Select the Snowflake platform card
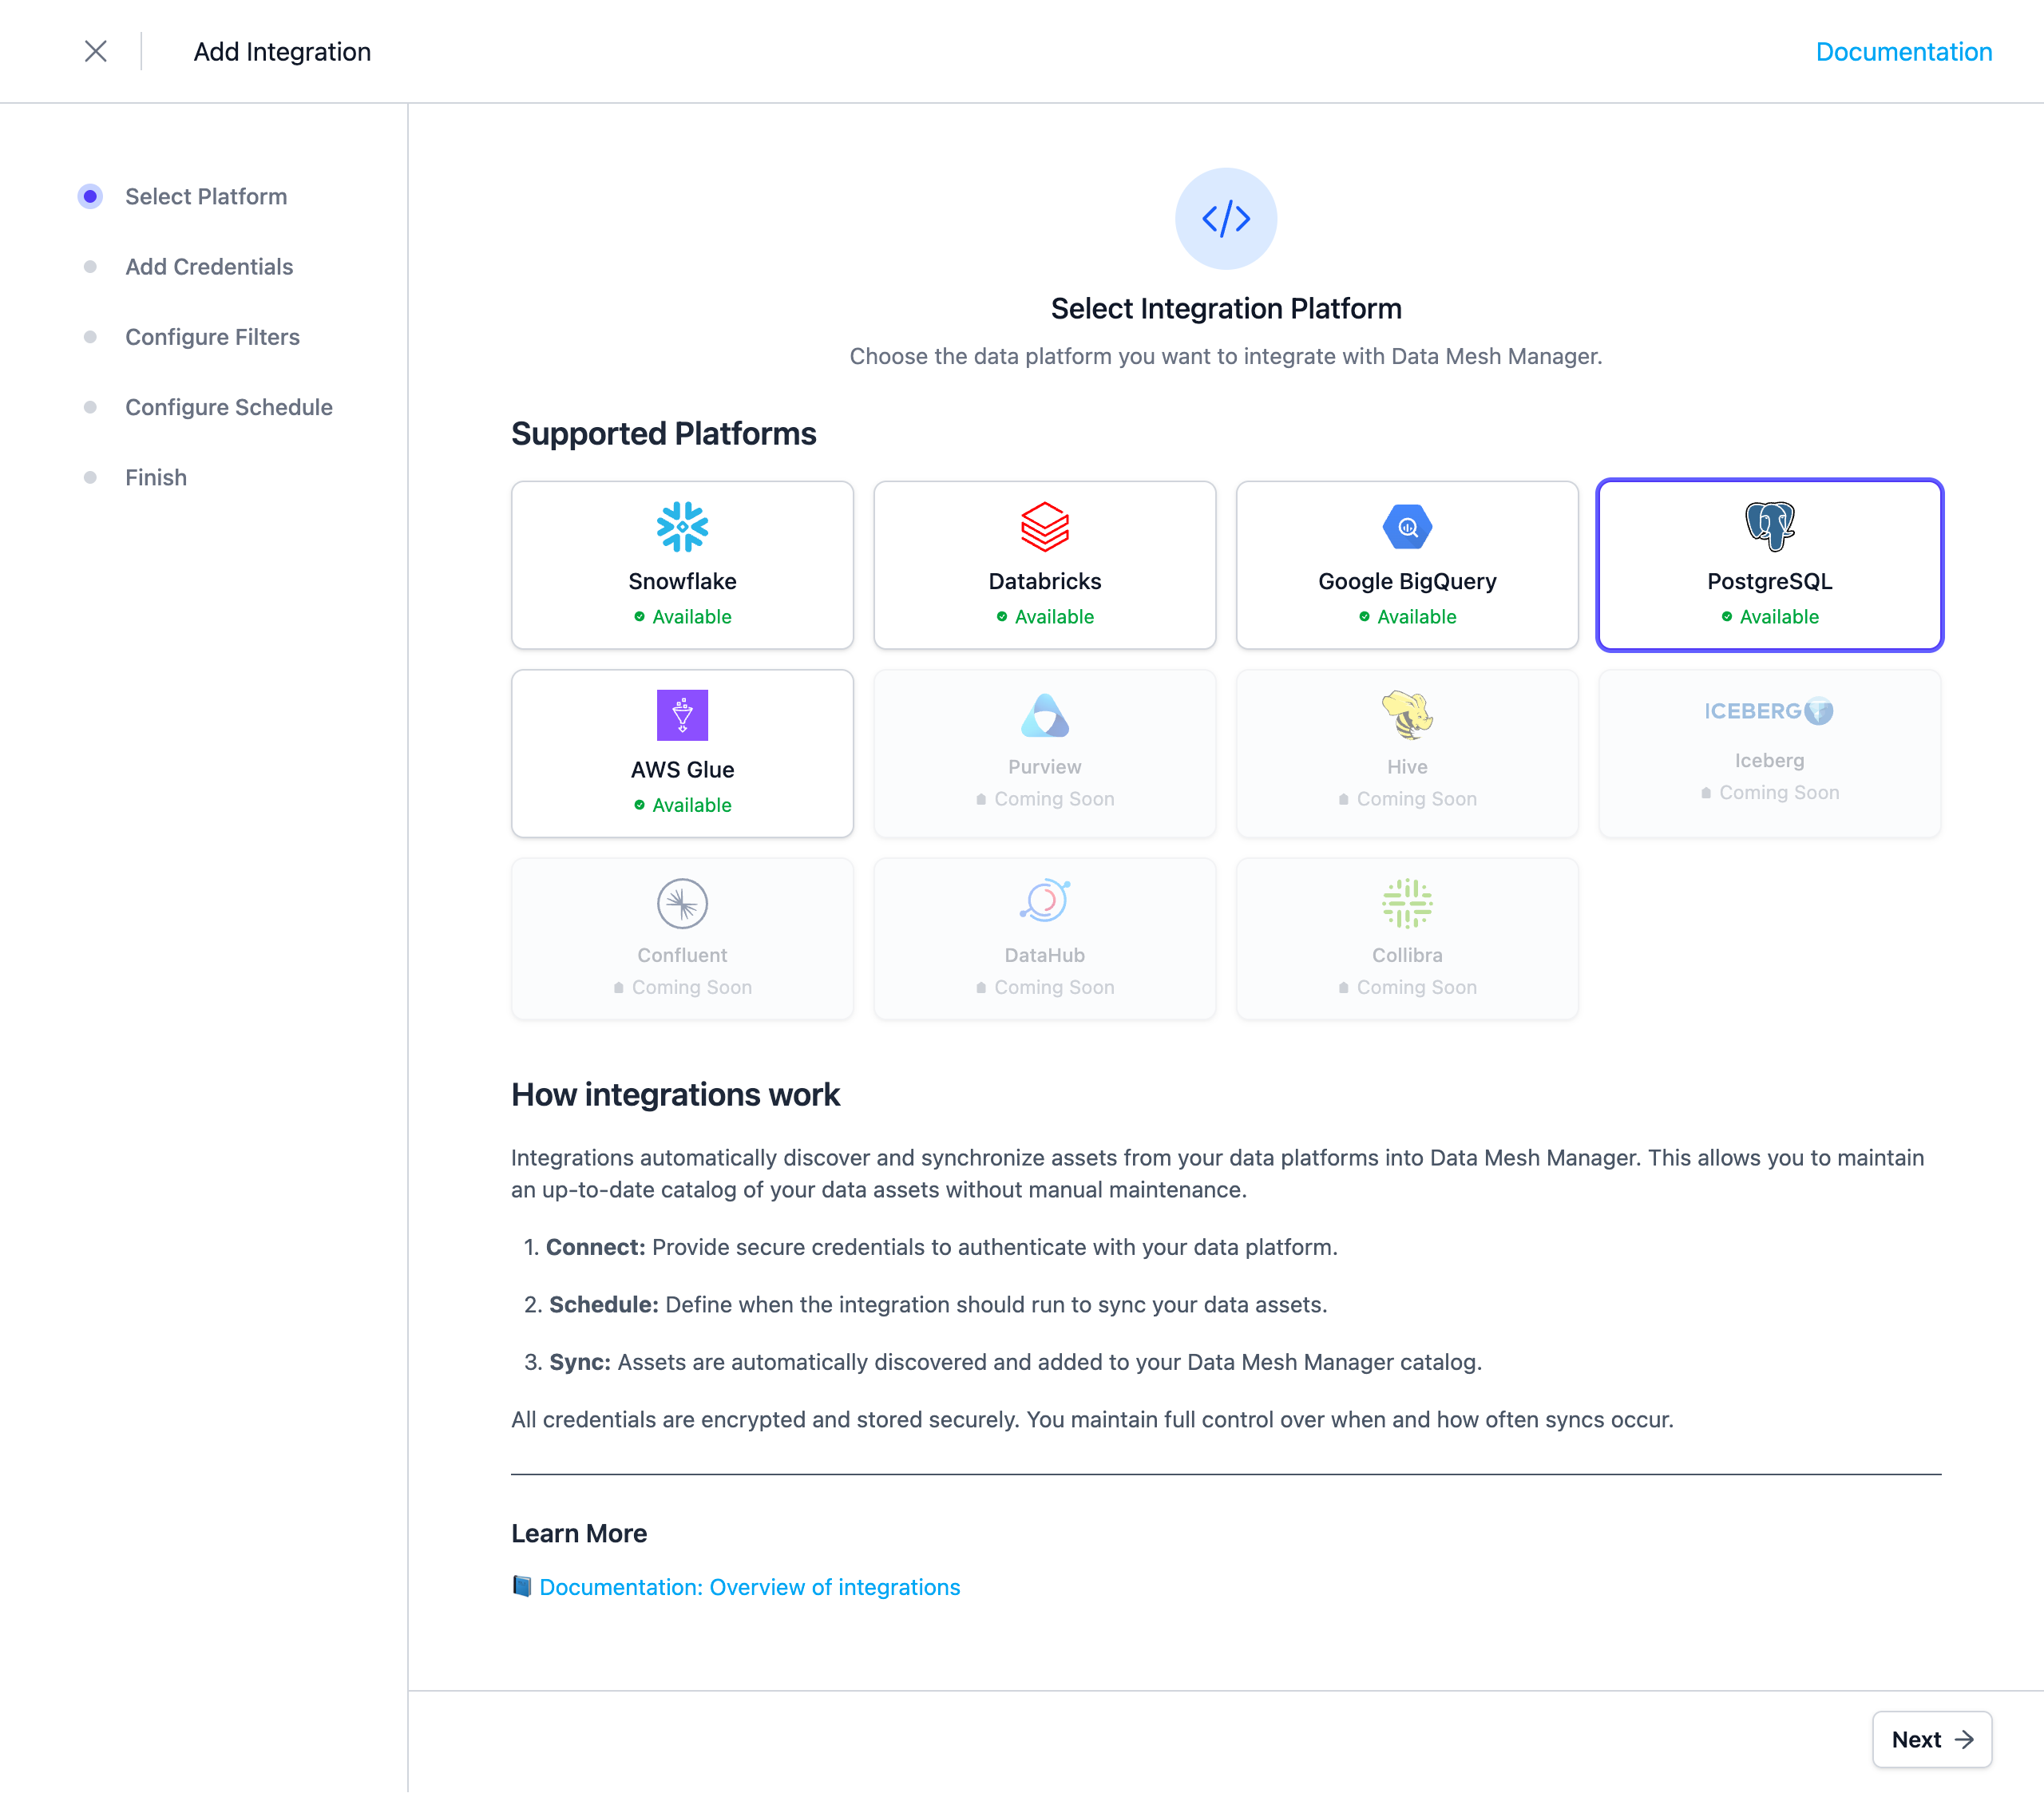 point(682,565)
